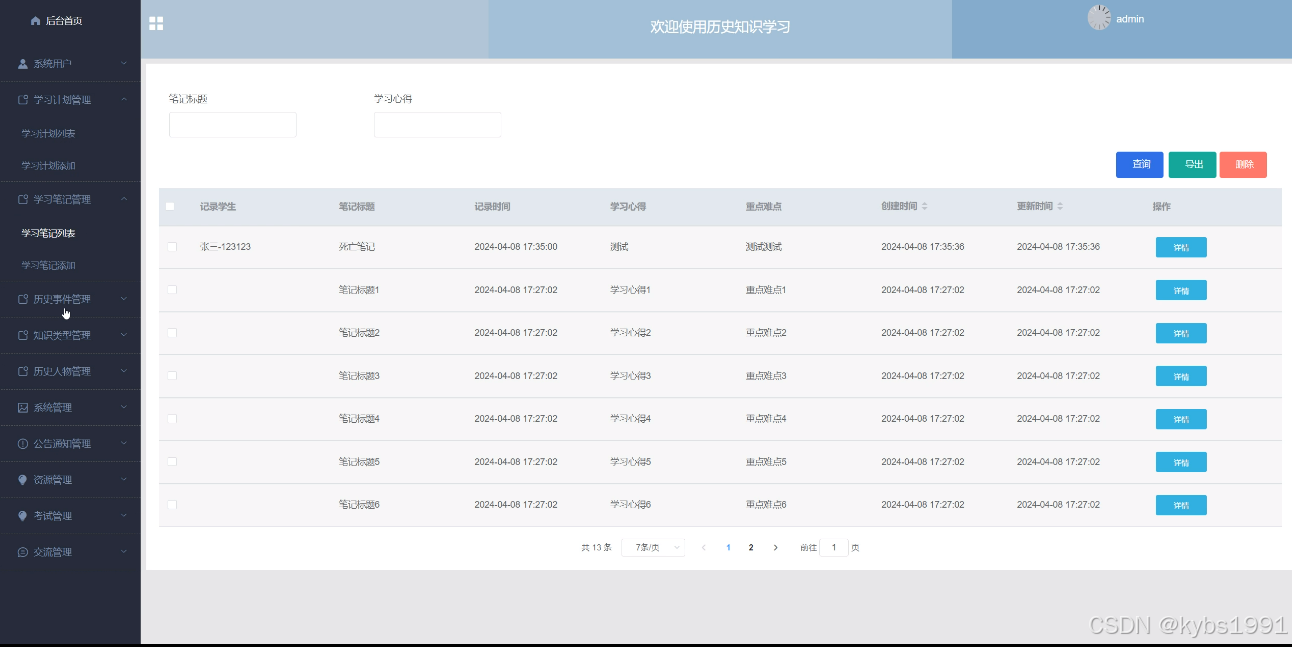This screenshot has height=647, width=1292.
Task: Tick the checkbox for the 笔记标题1 row
Action: point(172,289)
